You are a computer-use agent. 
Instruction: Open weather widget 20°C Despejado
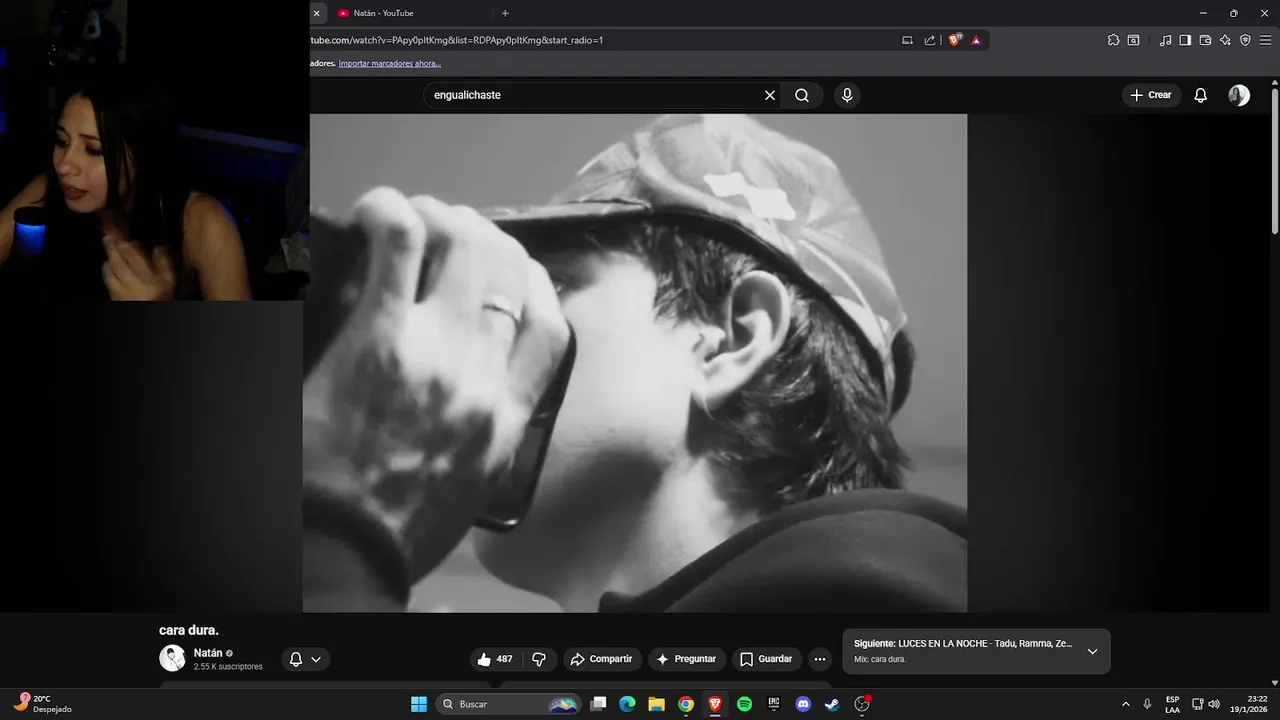coord(42,704)
